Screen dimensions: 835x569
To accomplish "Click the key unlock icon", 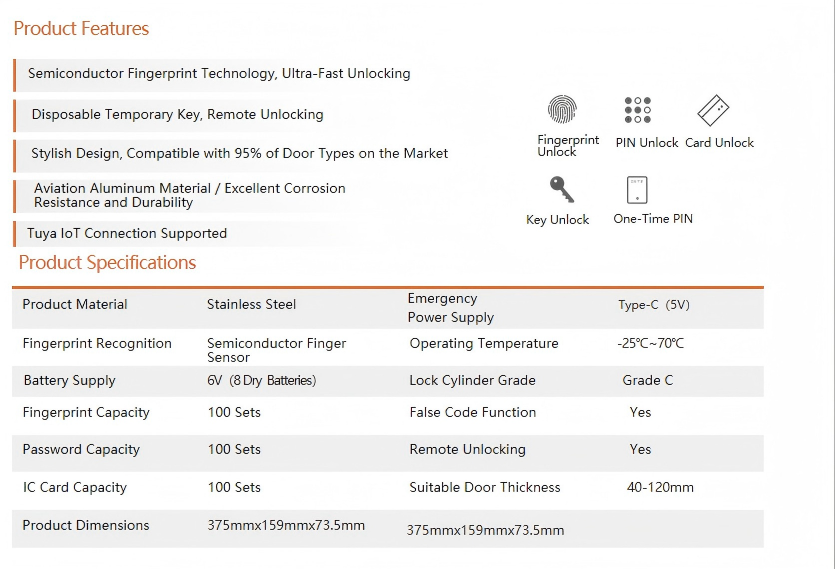I will click(x=560, y=188).
